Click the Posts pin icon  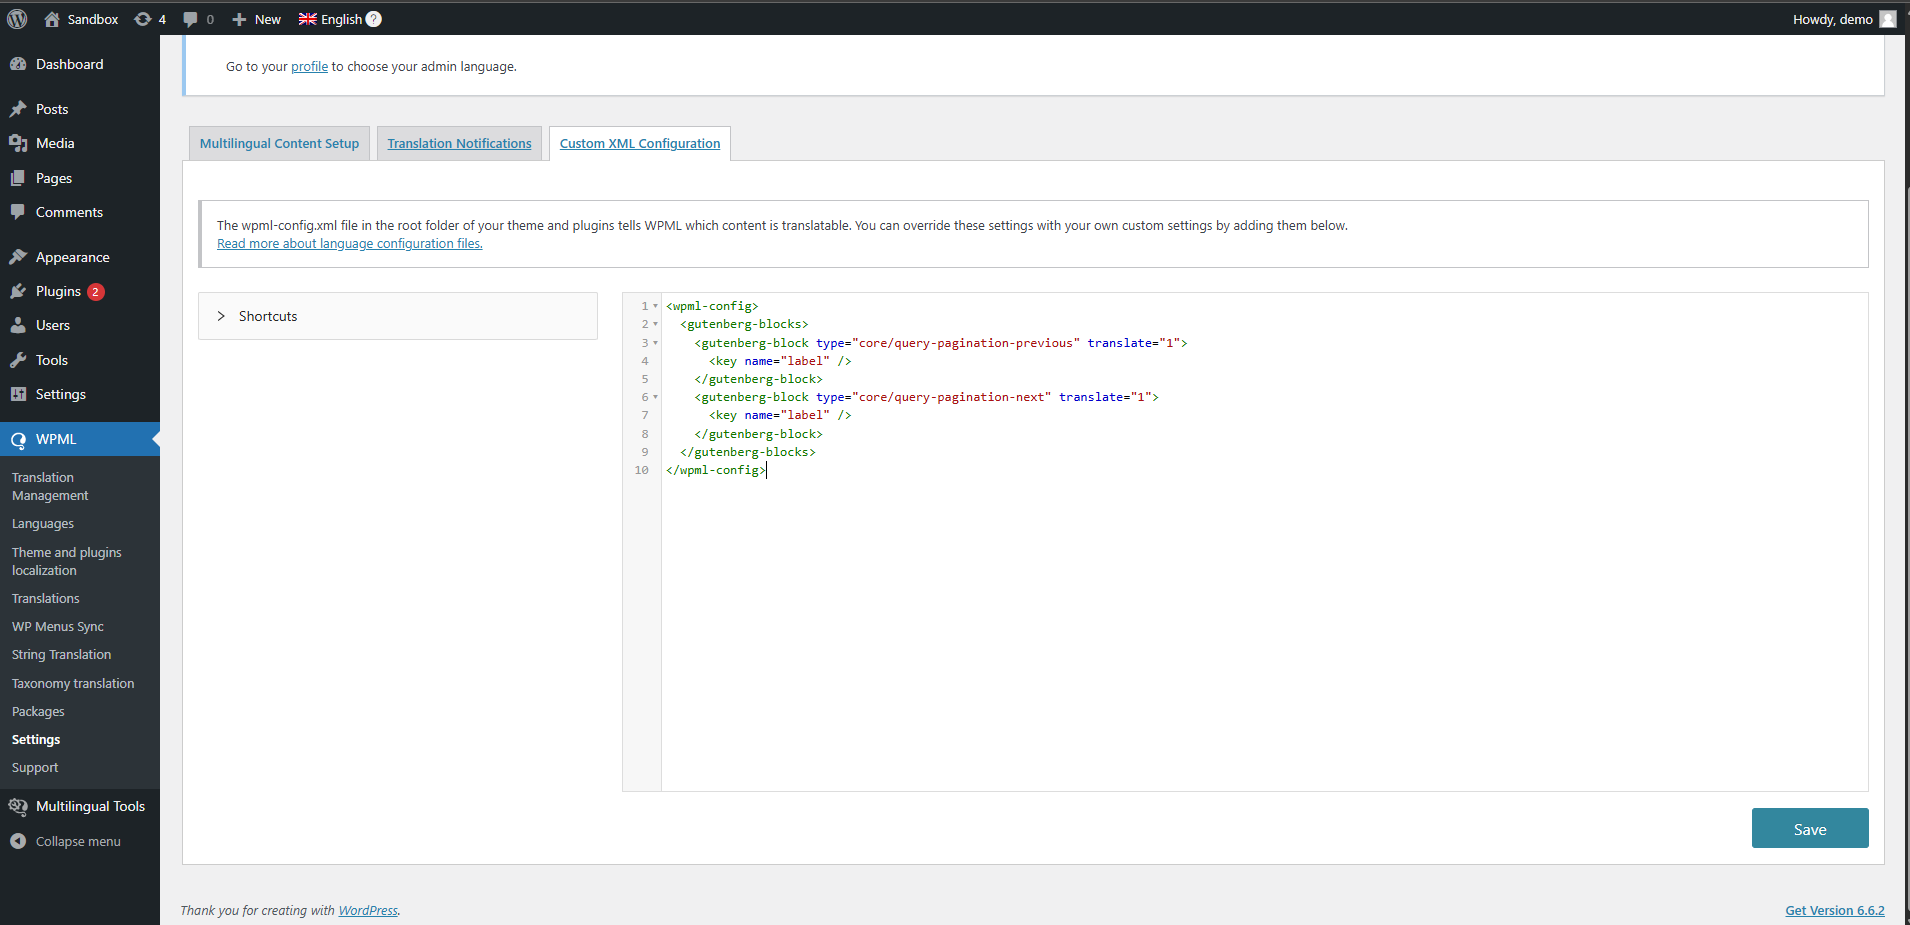coord(18,109)
